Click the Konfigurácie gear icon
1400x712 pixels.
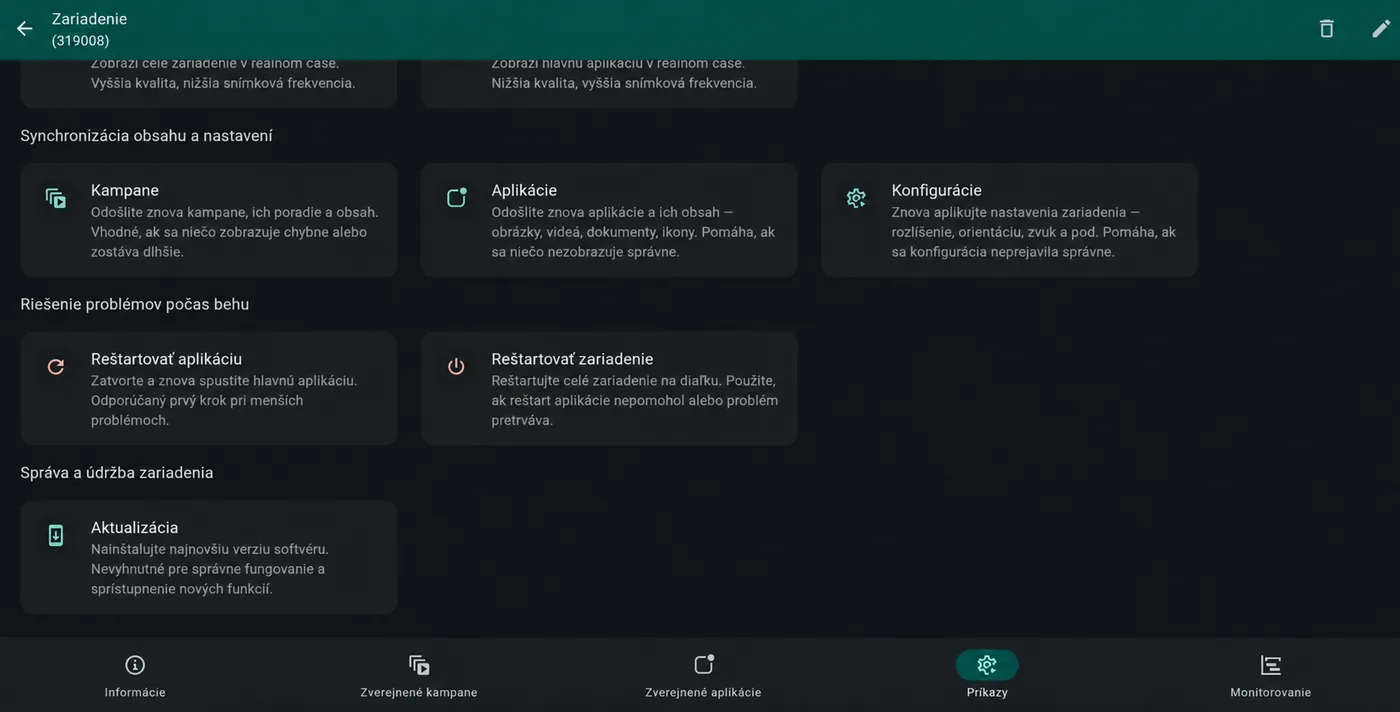[x=856, y=198]
